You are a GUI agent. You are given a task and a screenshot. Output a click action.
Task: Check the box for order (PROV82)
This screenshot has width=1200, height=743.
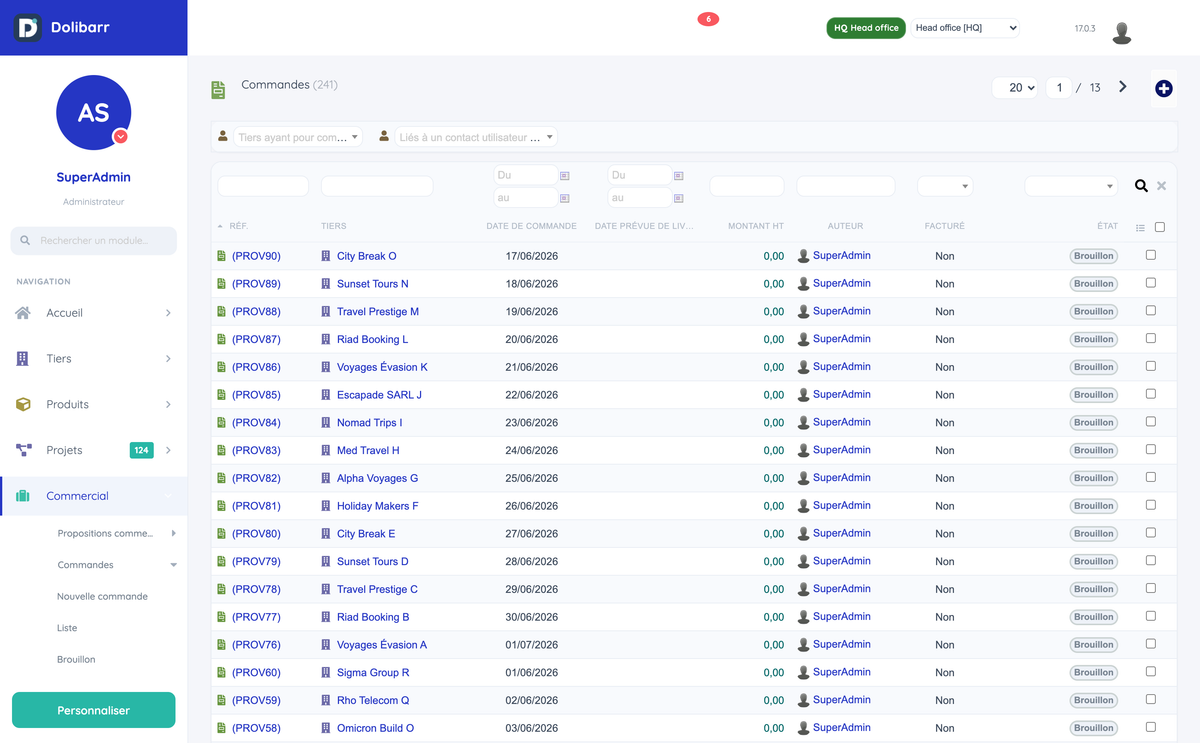point(1151,477)
